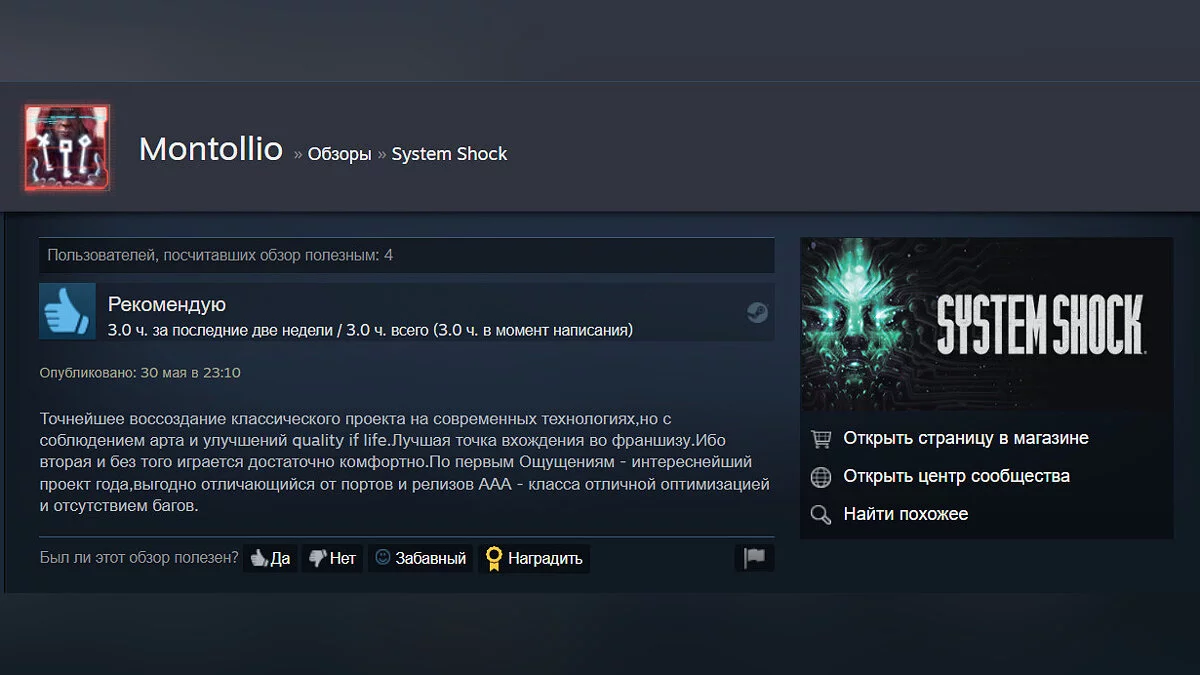1200x675 pixels.
Task: Click the helpful users count bar
Action: tap(407, 255)
